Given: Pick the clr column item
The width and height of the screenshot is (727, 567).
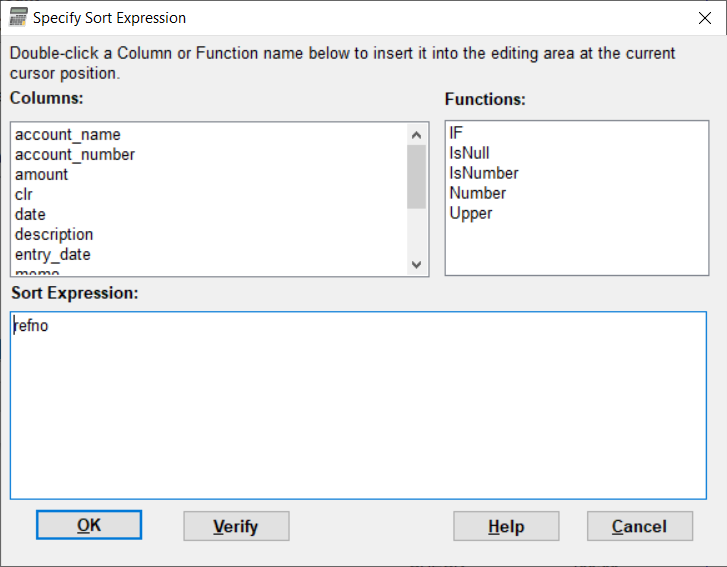Looking at the screenshot, I should (24, 194).
